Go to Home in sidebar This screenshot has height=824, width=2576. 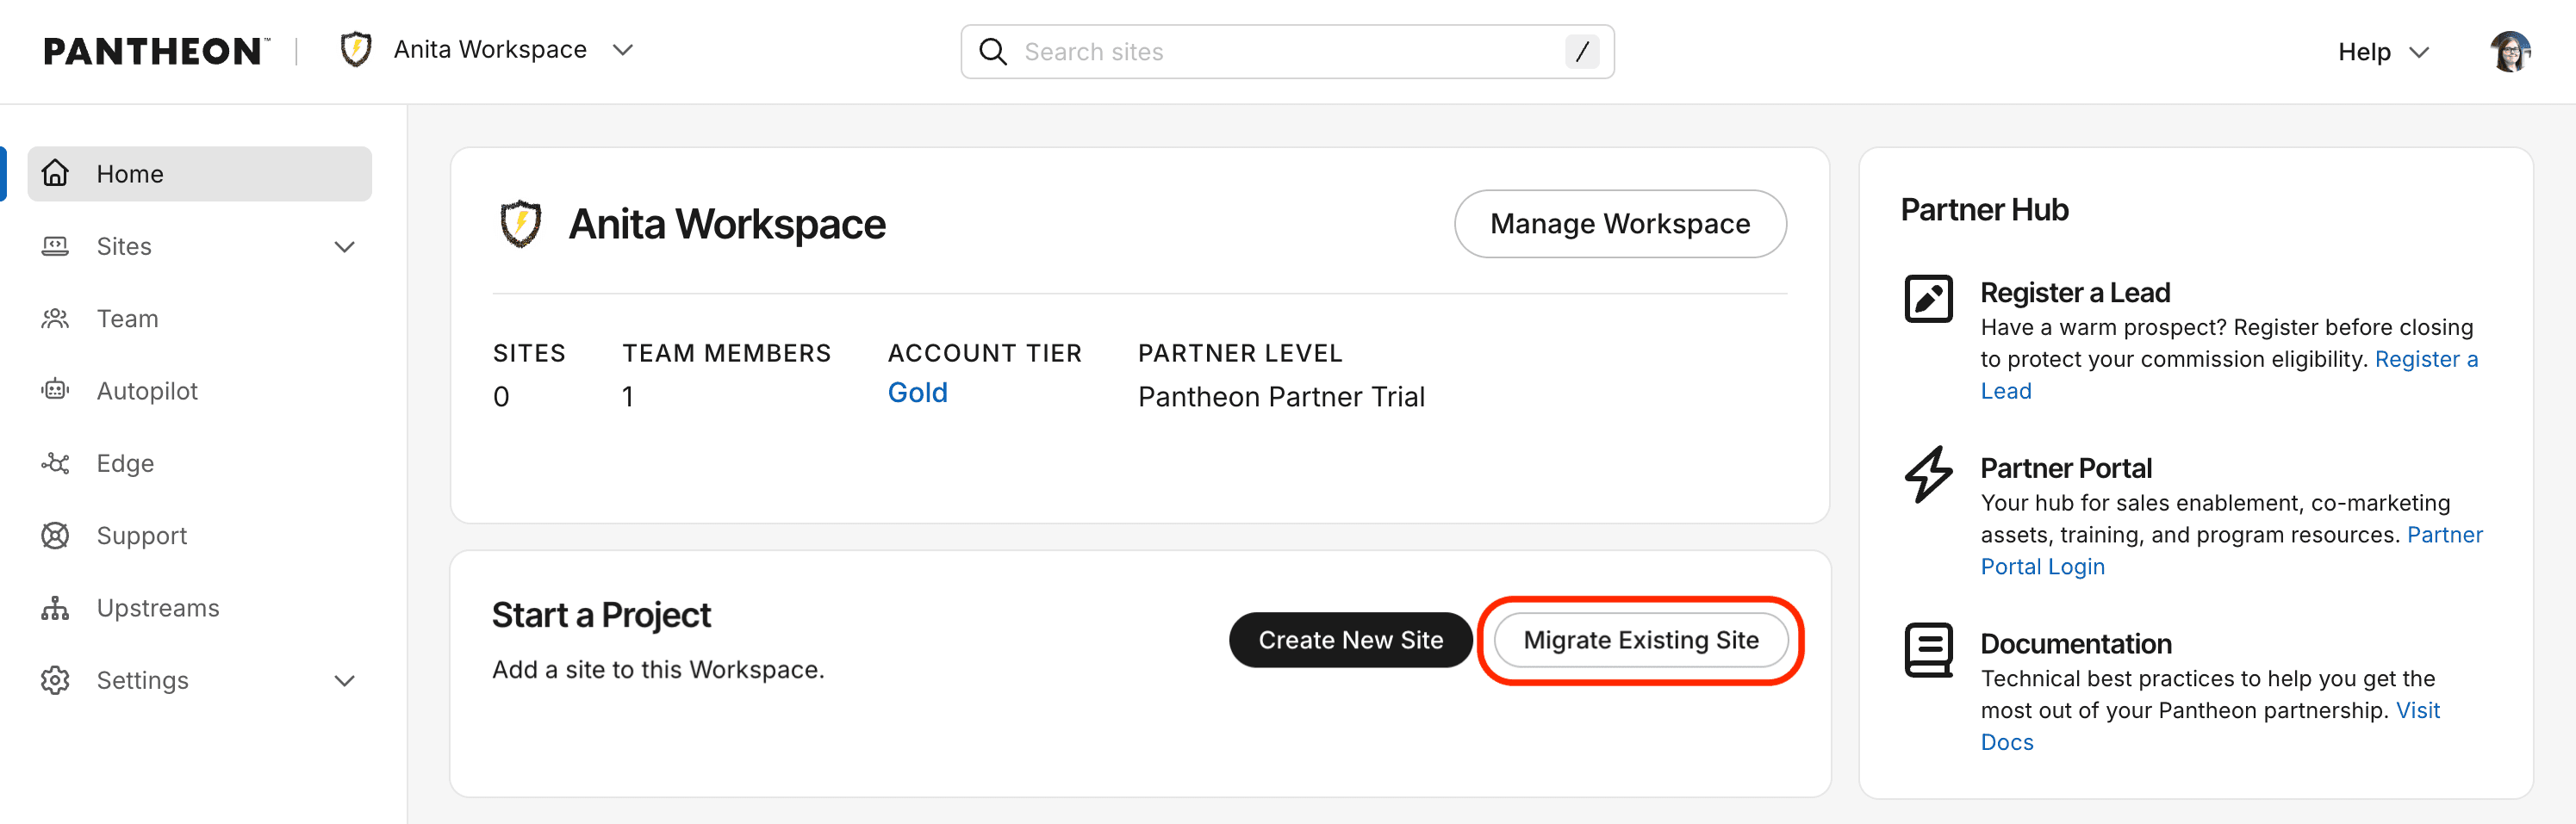pyautogui.click(x=200, y=174)
